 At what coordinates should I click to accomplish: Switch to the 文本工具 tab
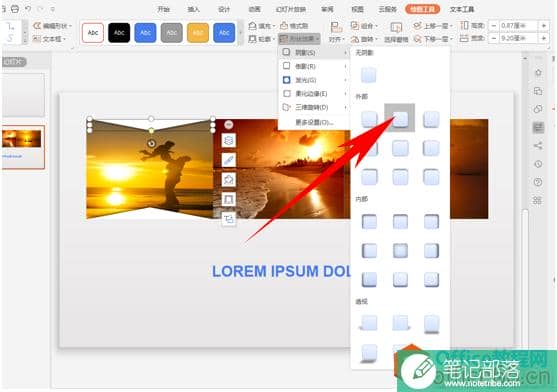point(462,9)
